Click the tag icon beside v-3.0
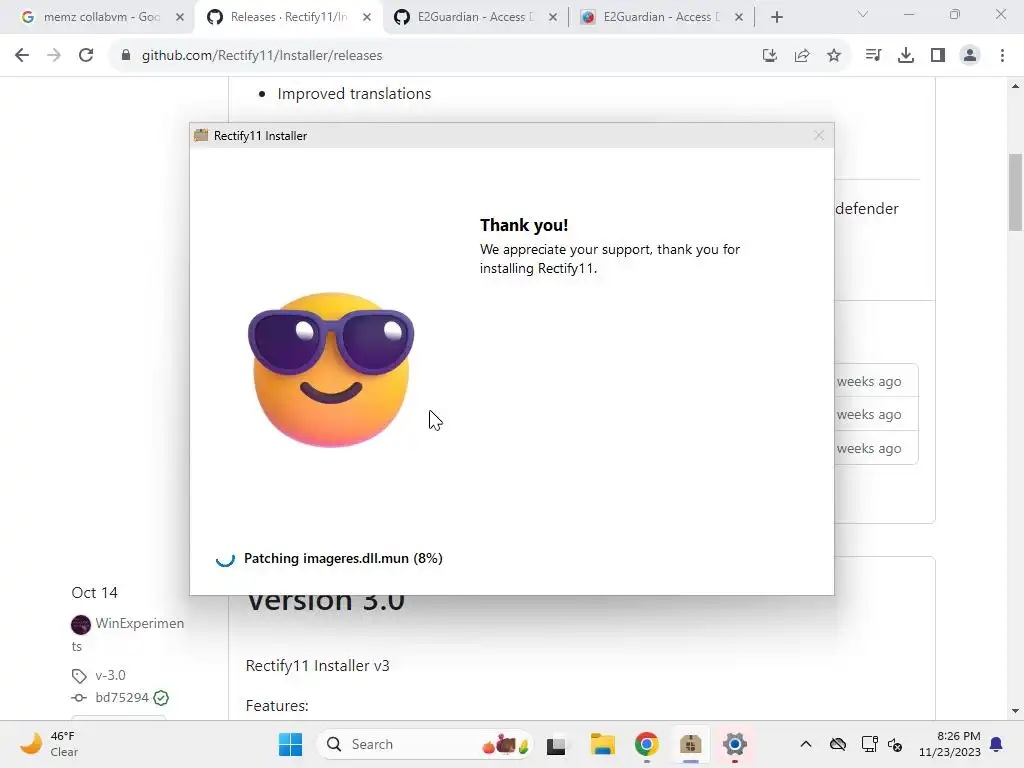 point(79,676)
